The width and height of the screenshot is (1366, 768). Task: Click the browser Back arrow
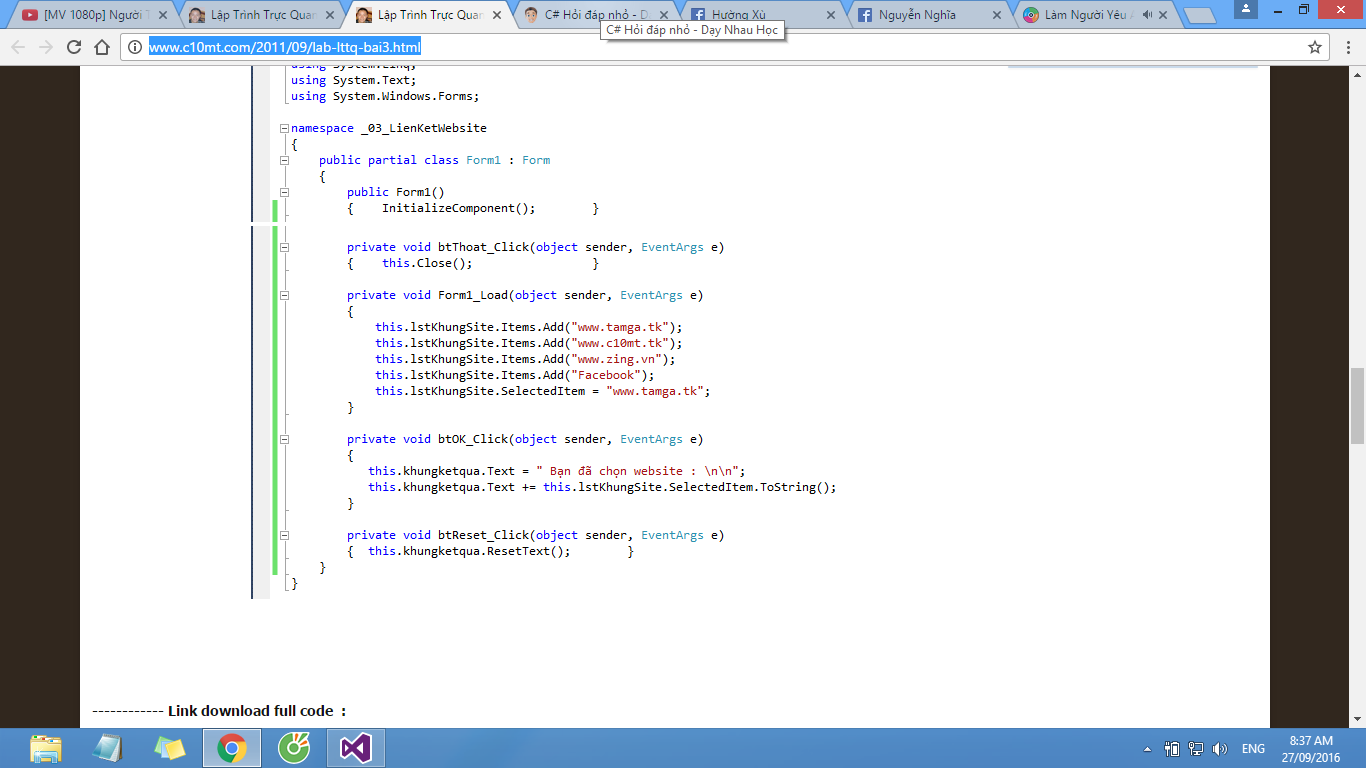point(18,47)
